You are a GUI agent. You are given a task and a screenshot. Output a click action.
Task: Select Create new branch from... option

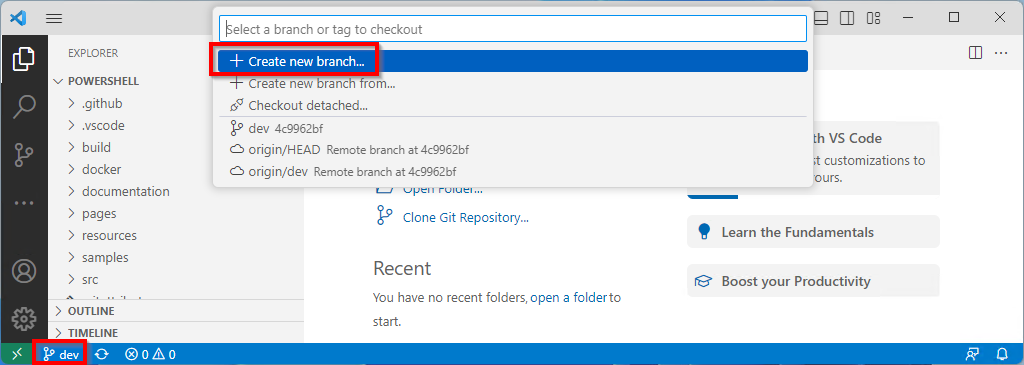(513, 84)
